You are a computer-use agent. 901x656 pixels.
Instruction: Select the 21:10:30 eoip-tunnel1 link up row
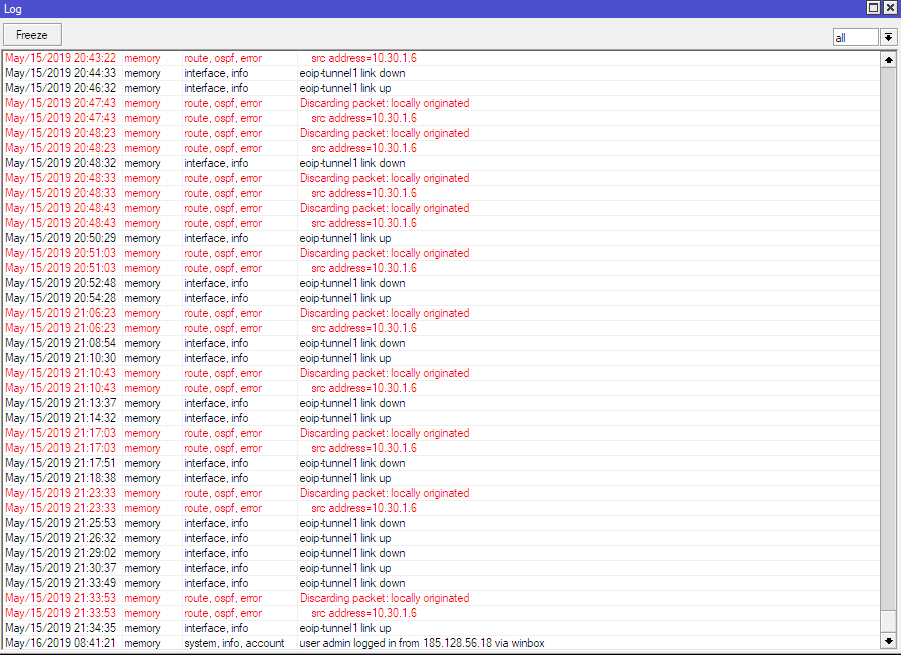(x=441, y=358)
